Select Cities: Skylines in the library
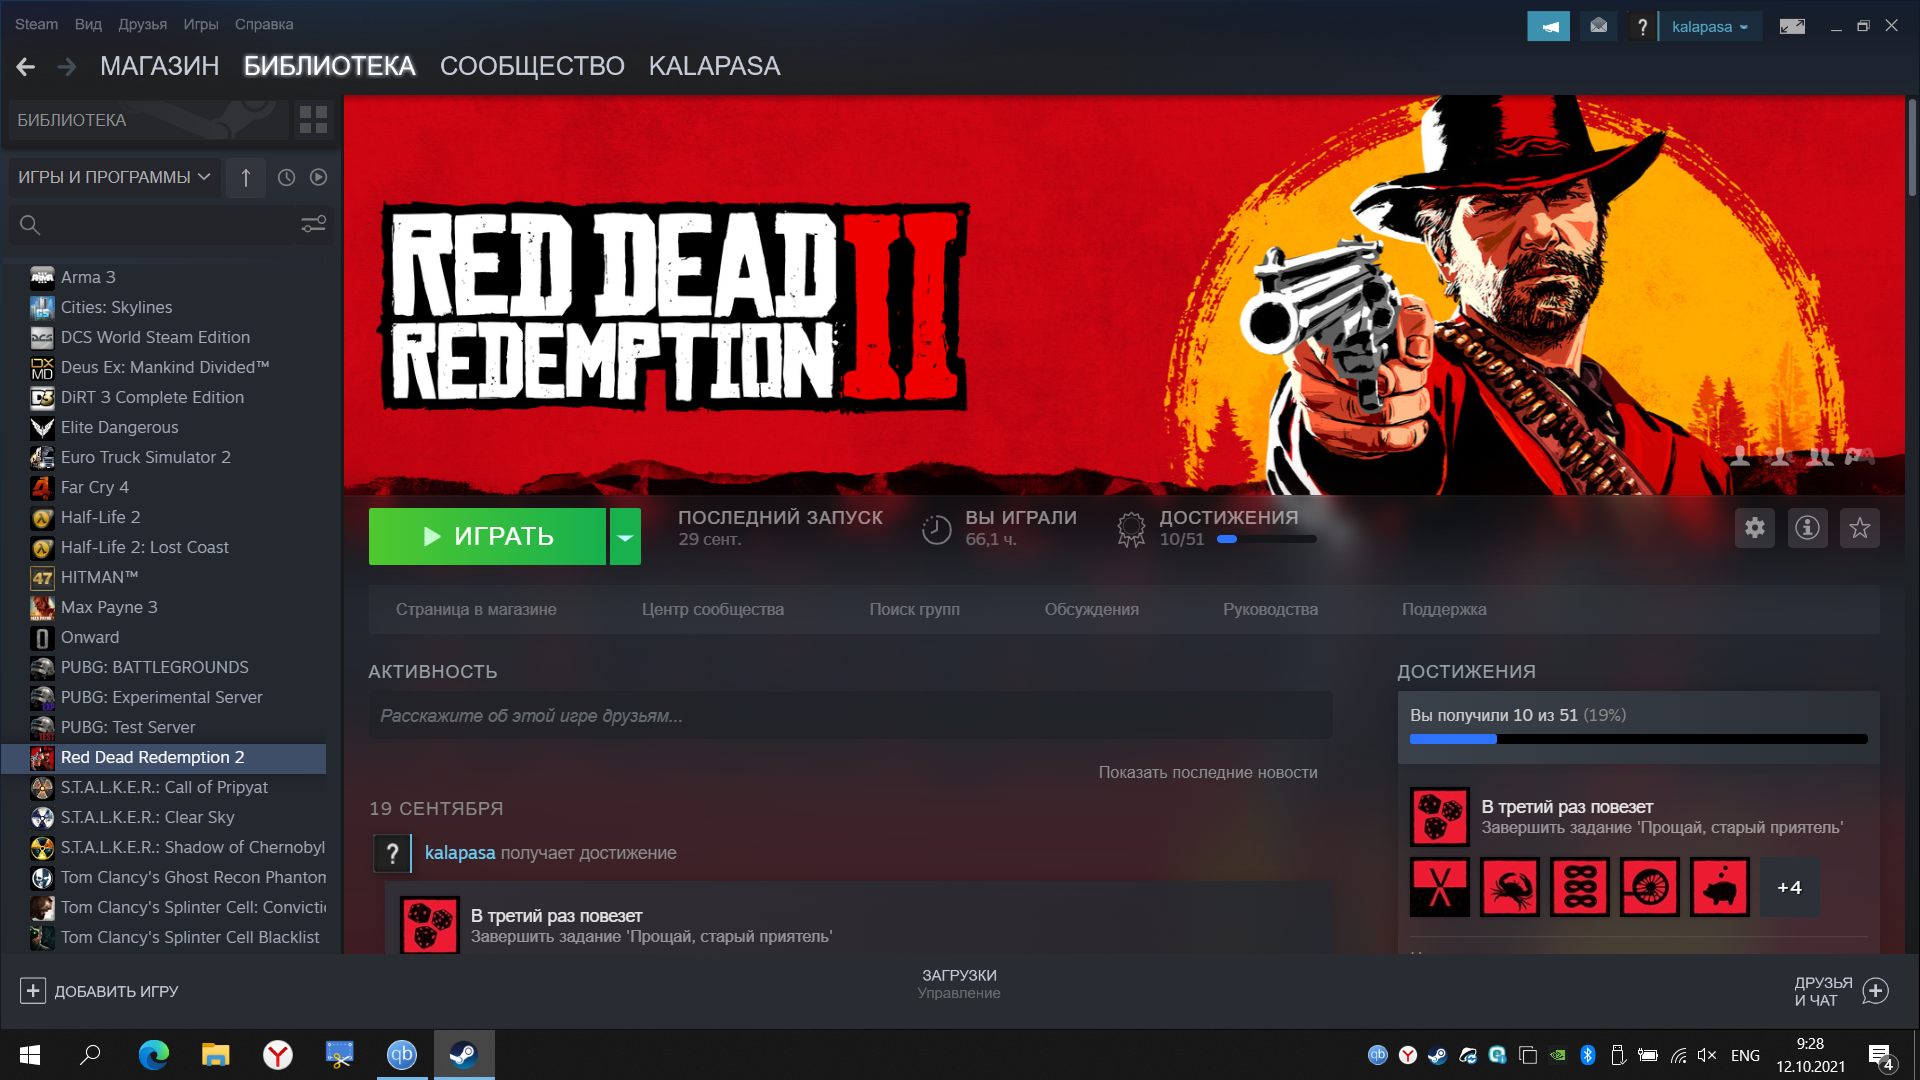Screen dimensions: 1920x1080 point(165,307)
